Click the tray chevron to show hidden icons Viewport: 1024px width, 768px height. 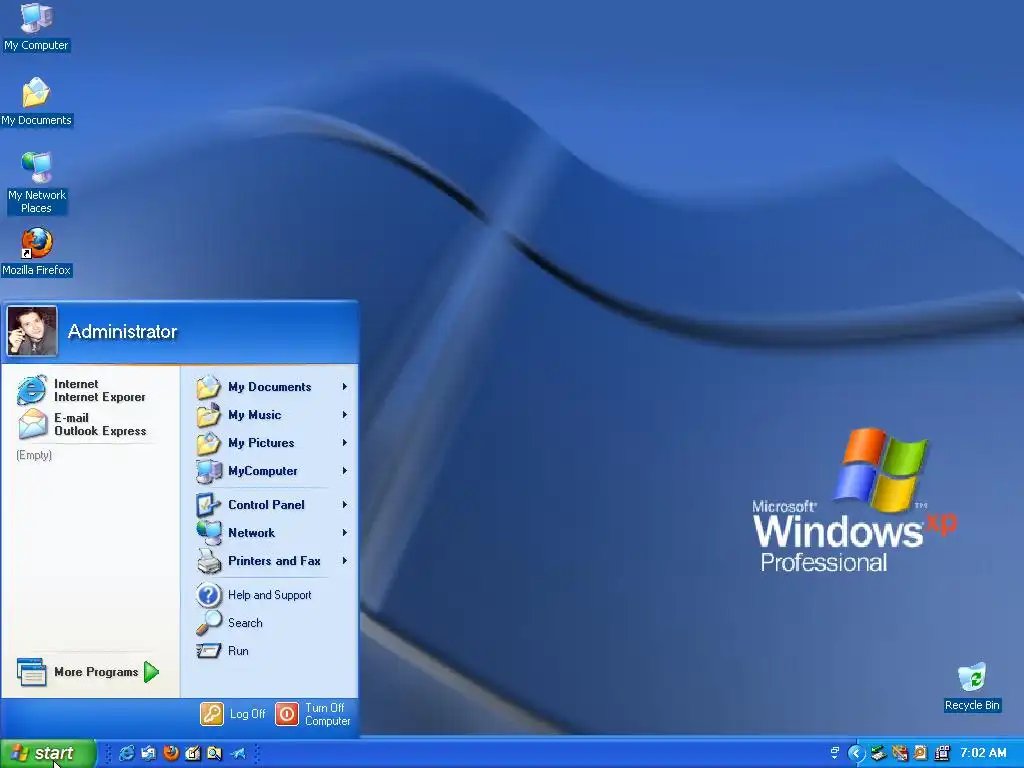tap(856, 753)
